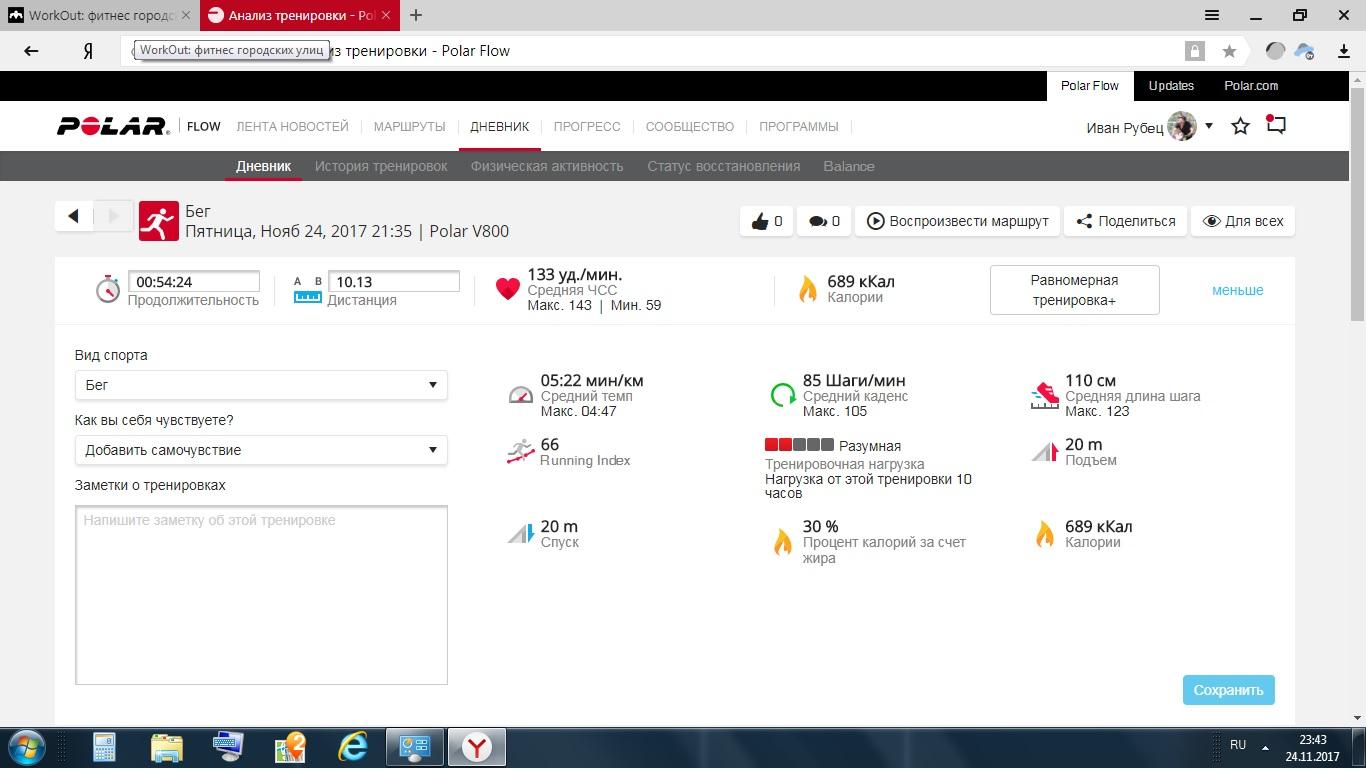Click the training notes text area

tap(261, 595)
